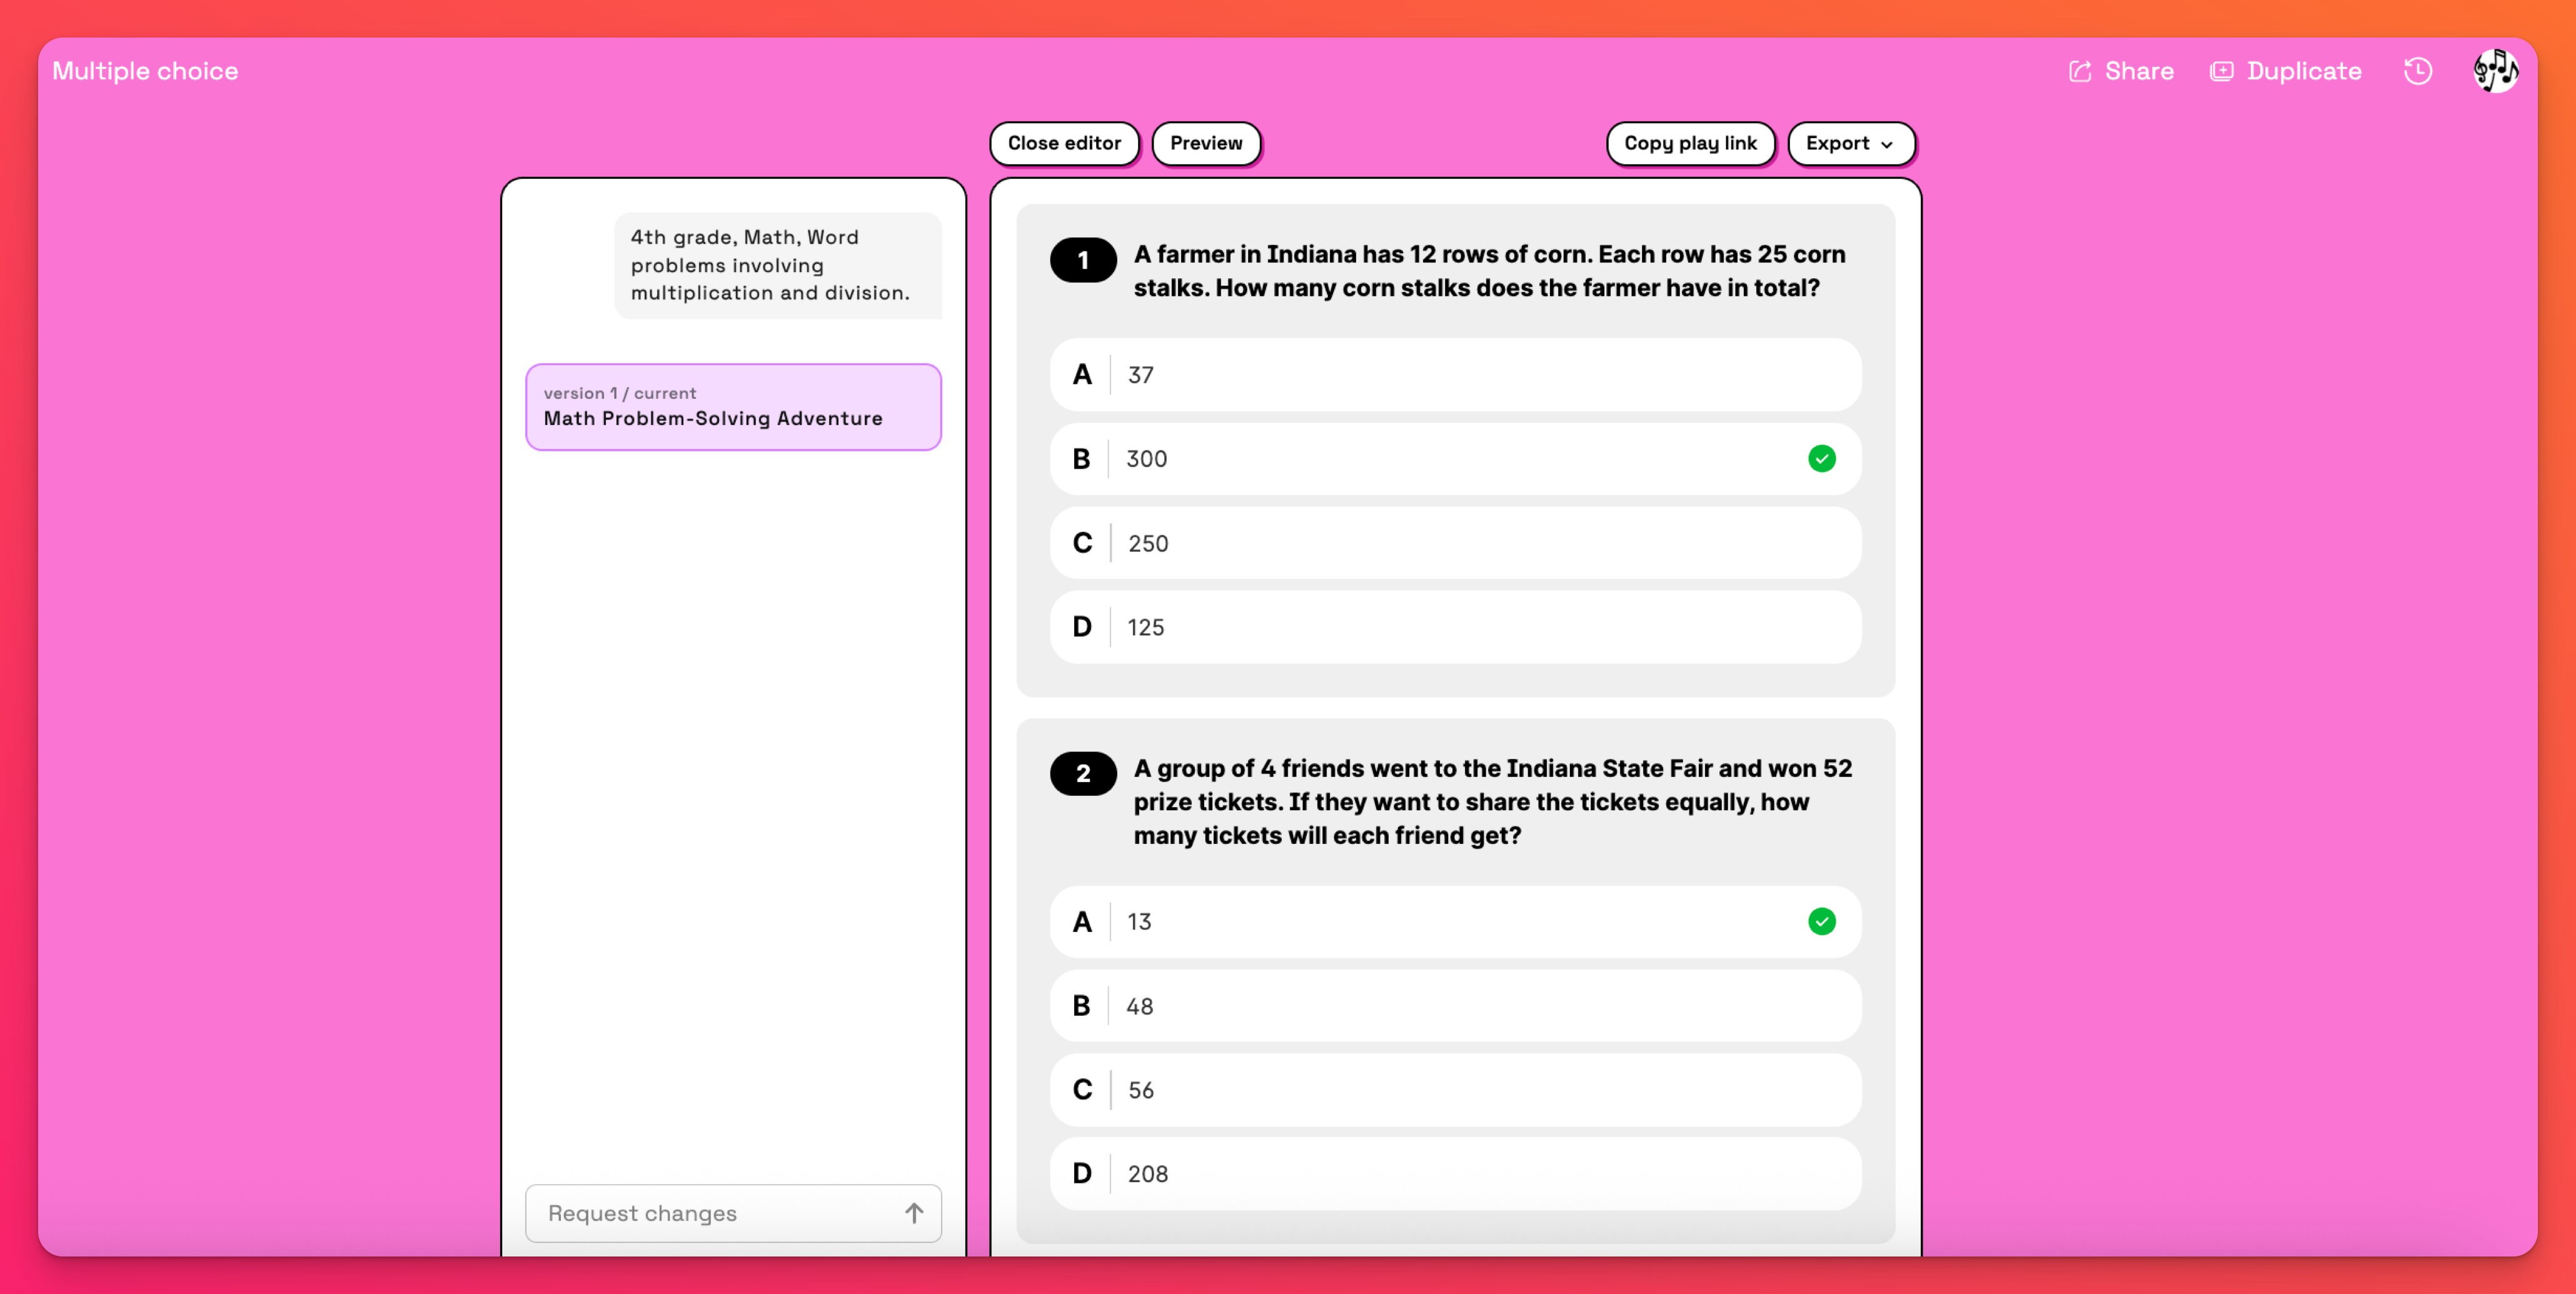
Task: Click the chevron next to Export
Action: click(x=1887, y=145)
